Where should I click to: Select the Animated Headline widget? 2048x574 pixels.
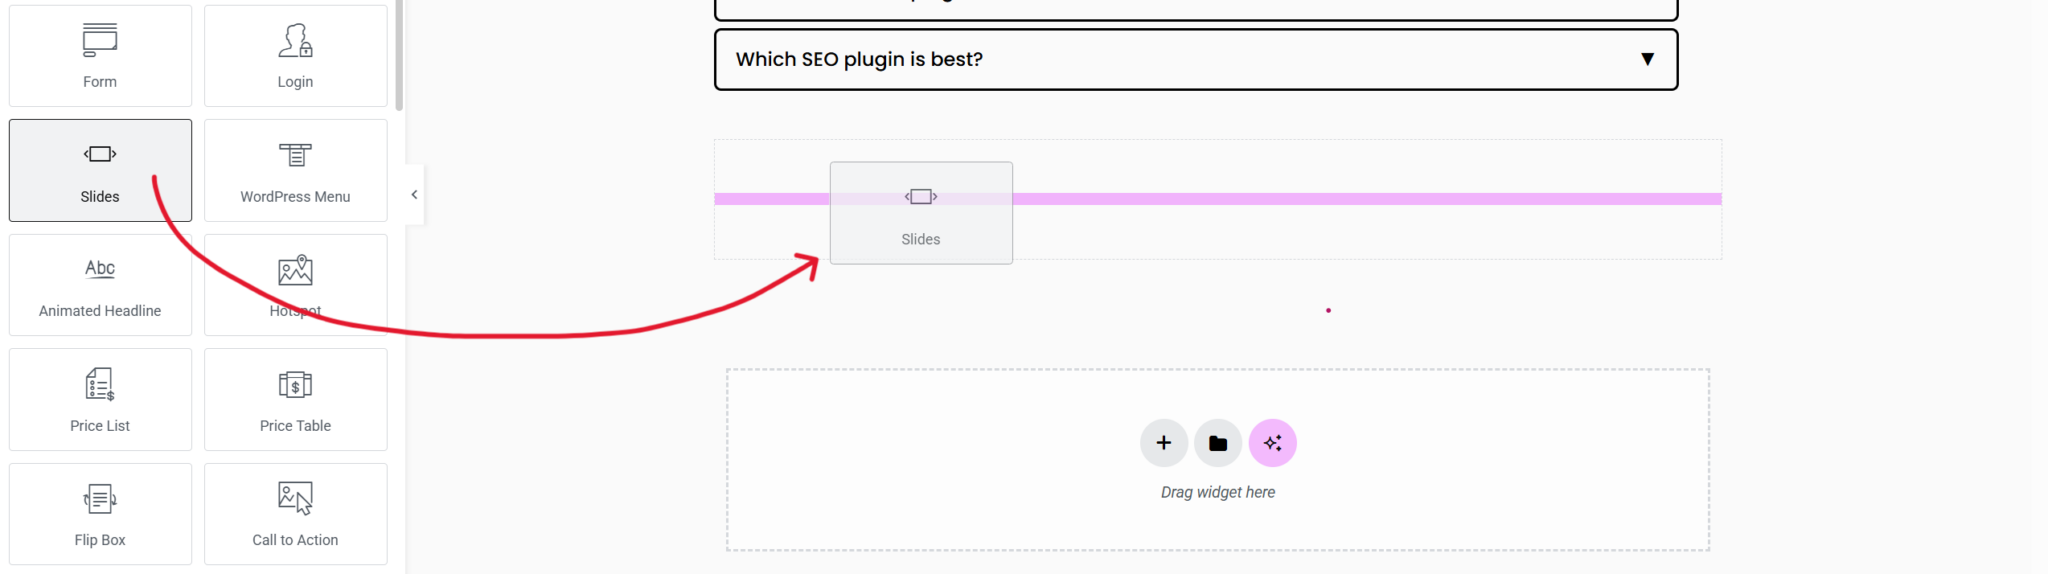pyautogui.click(x=100, y=285)
